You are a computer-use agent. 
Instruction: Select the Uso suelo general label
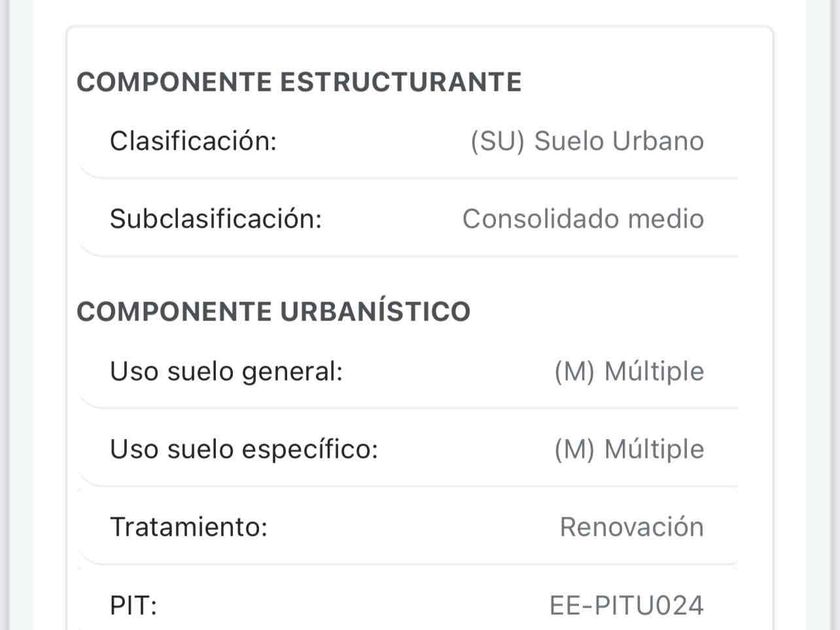(226, 372)
